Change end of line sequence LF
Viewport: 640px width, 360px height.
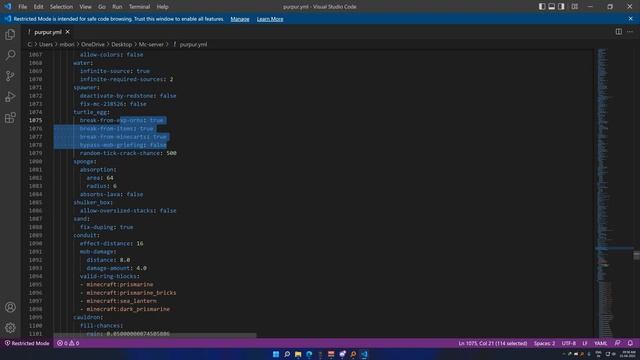coord(585,343)
